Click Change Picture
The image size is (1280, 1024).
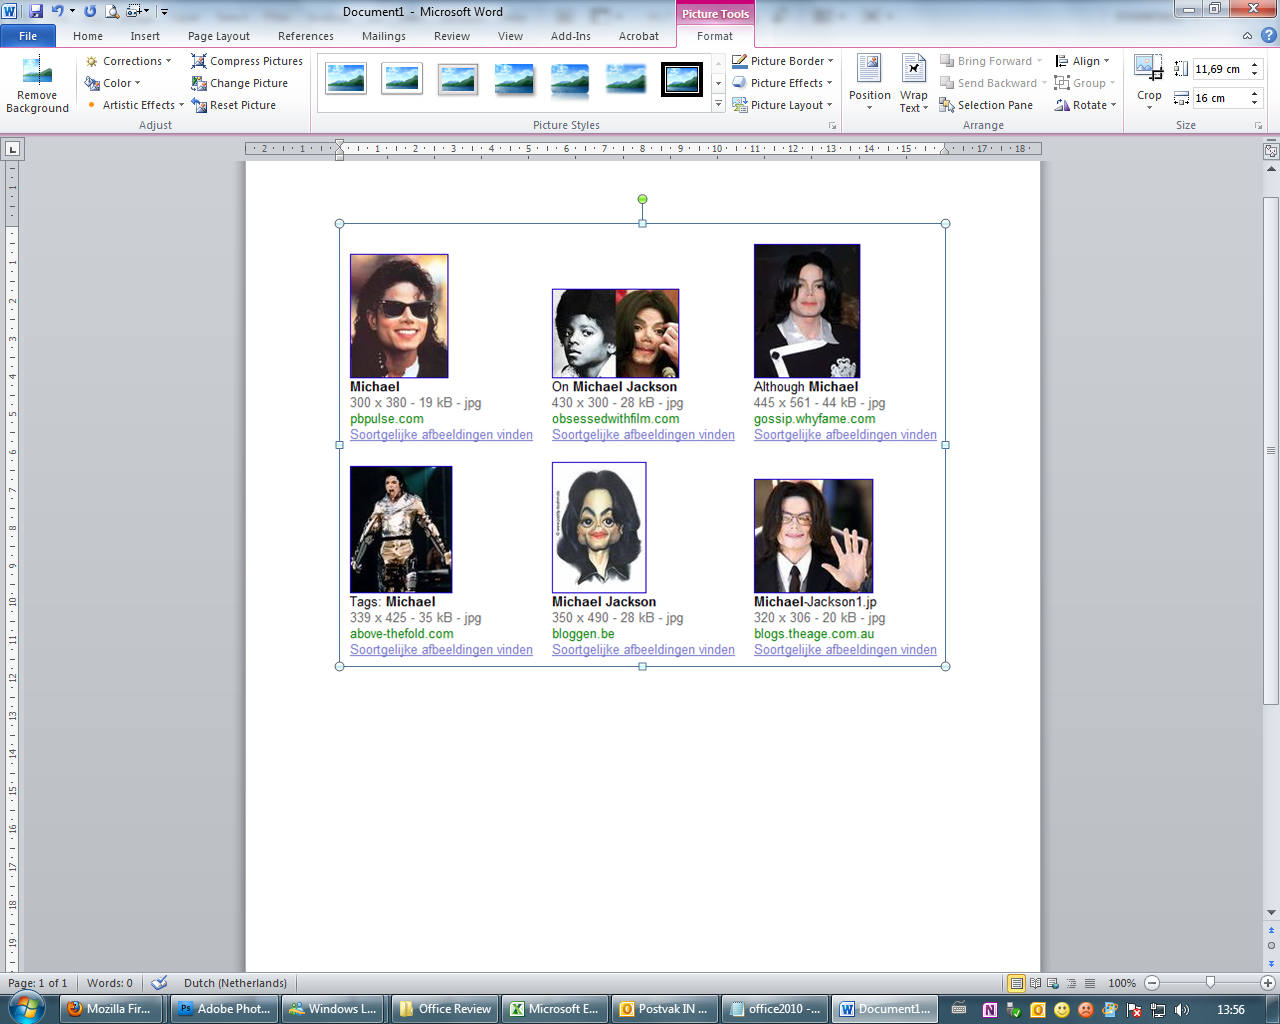point(240,83)
